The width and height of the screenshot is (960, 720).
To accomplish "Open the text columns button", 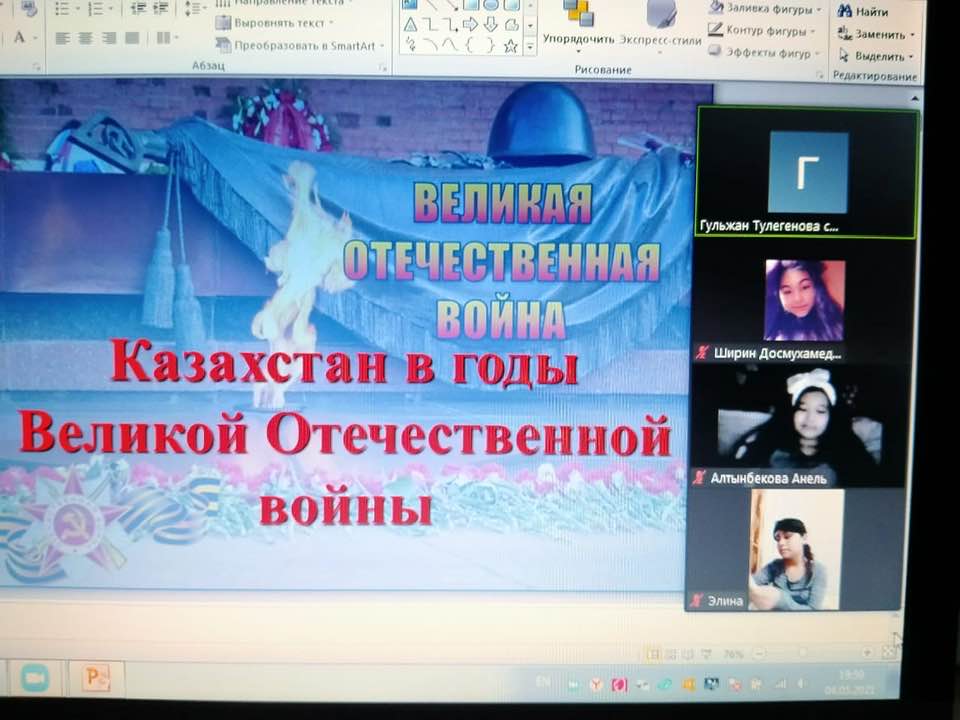I will (163, 38).
